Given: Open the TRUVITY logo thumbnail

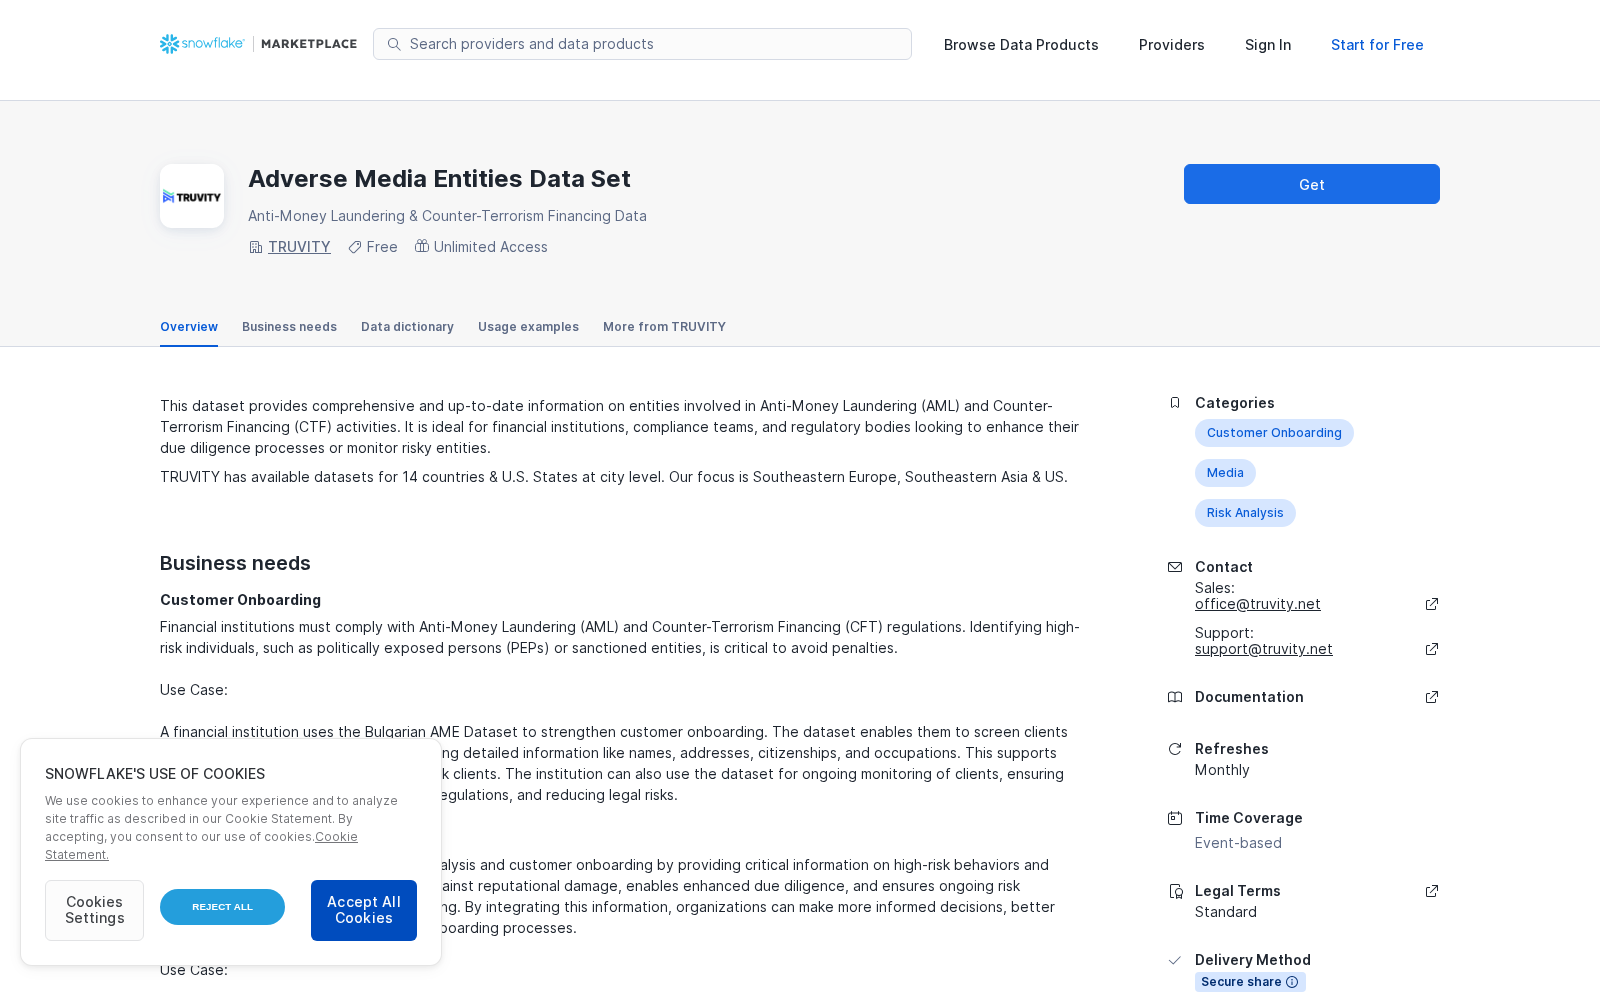Looking at the screenshot, I should (192, 196).
